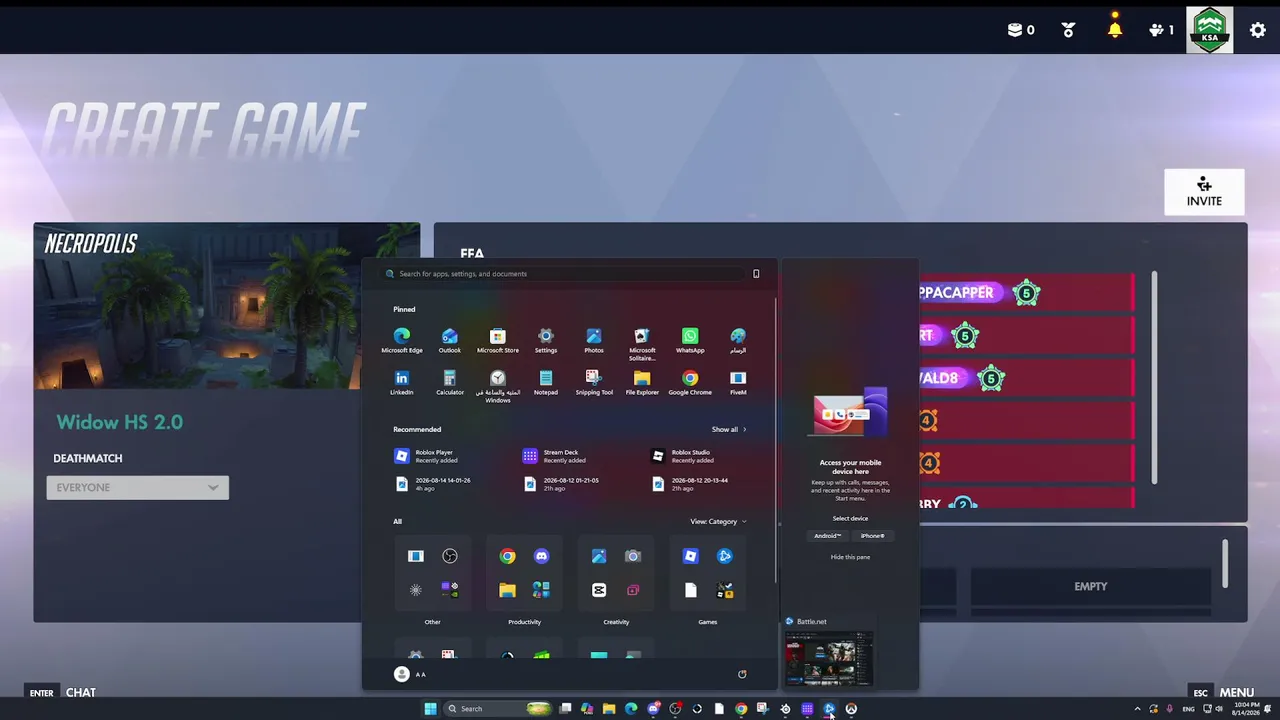Open the KSA profile avatar
Image resolution: width=1280 pixels, height=720 pixels.
1210,30
